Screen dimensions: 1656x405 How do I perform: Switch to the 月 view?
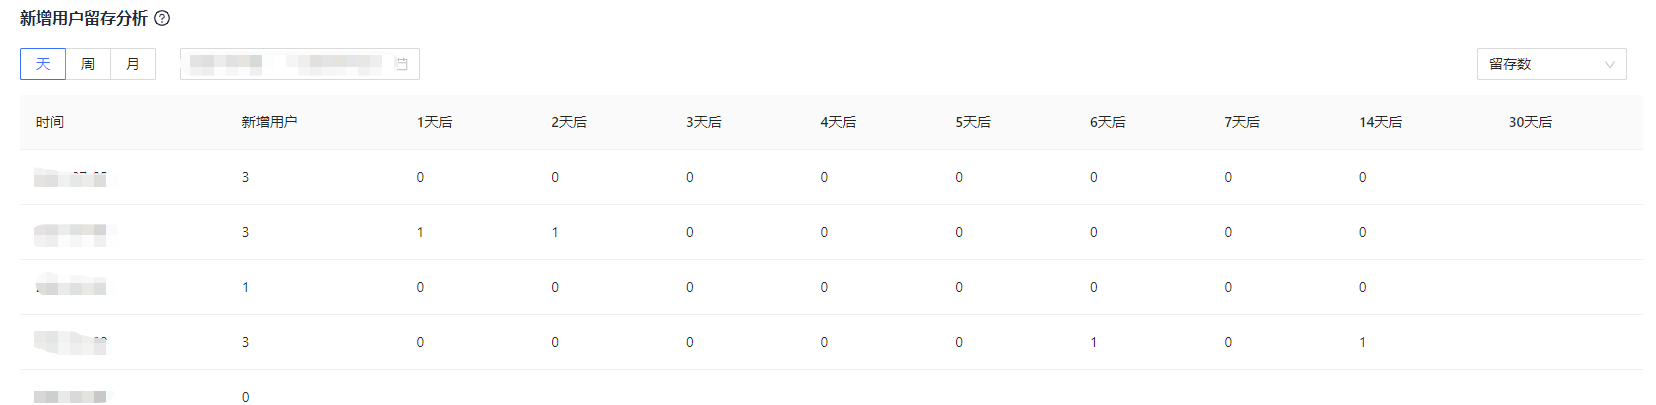tap(133, 64)
